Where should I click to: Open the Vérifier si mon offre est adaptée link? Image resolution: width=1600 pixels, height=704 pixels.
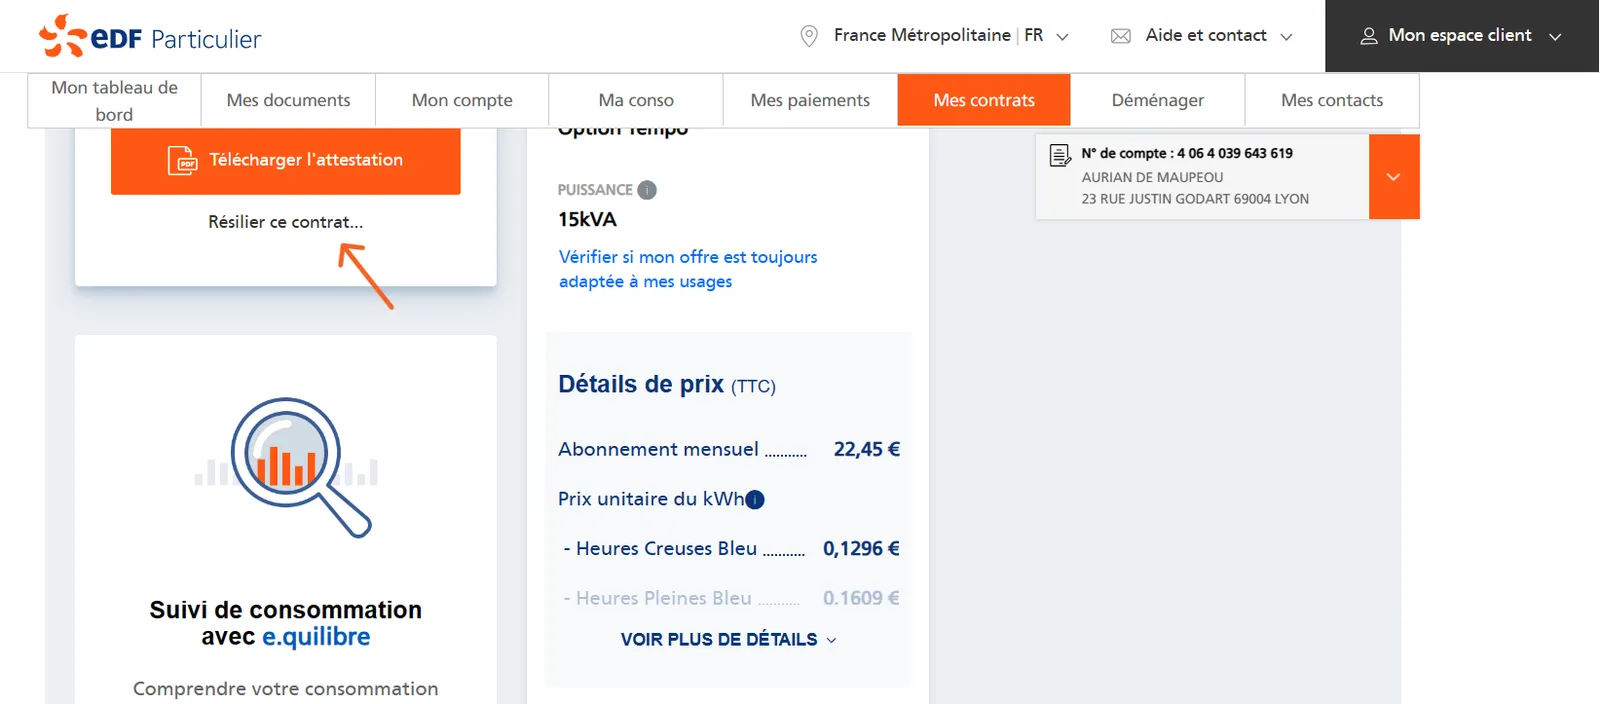(x=688, y=269)
